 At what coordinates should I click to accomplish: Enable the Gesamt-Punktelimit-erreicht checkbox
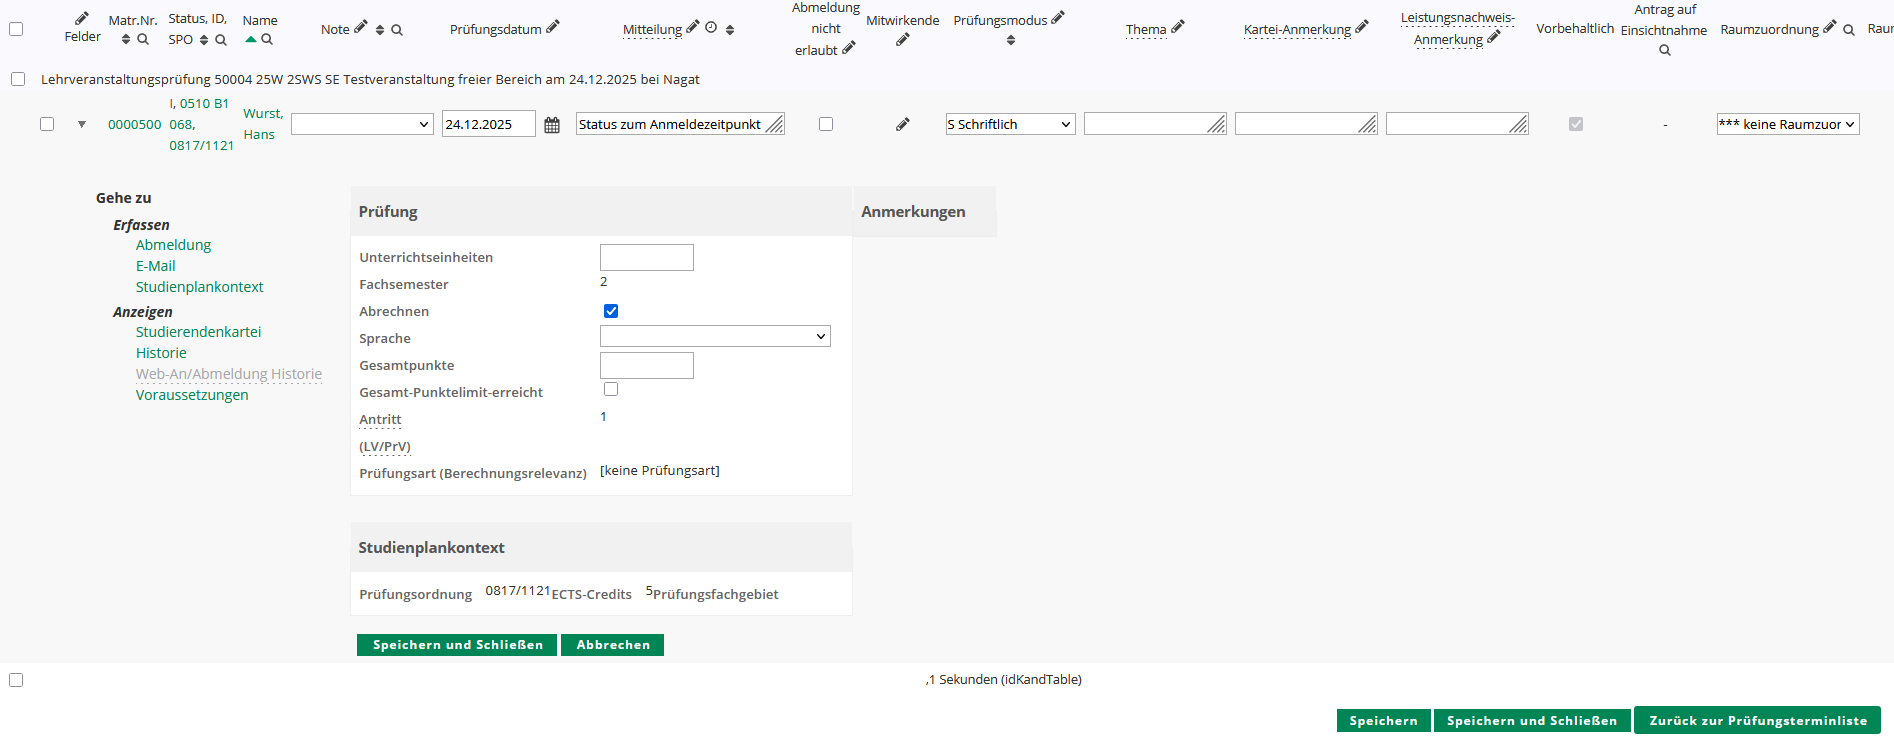pyautogui.click(x=611, y=389)
